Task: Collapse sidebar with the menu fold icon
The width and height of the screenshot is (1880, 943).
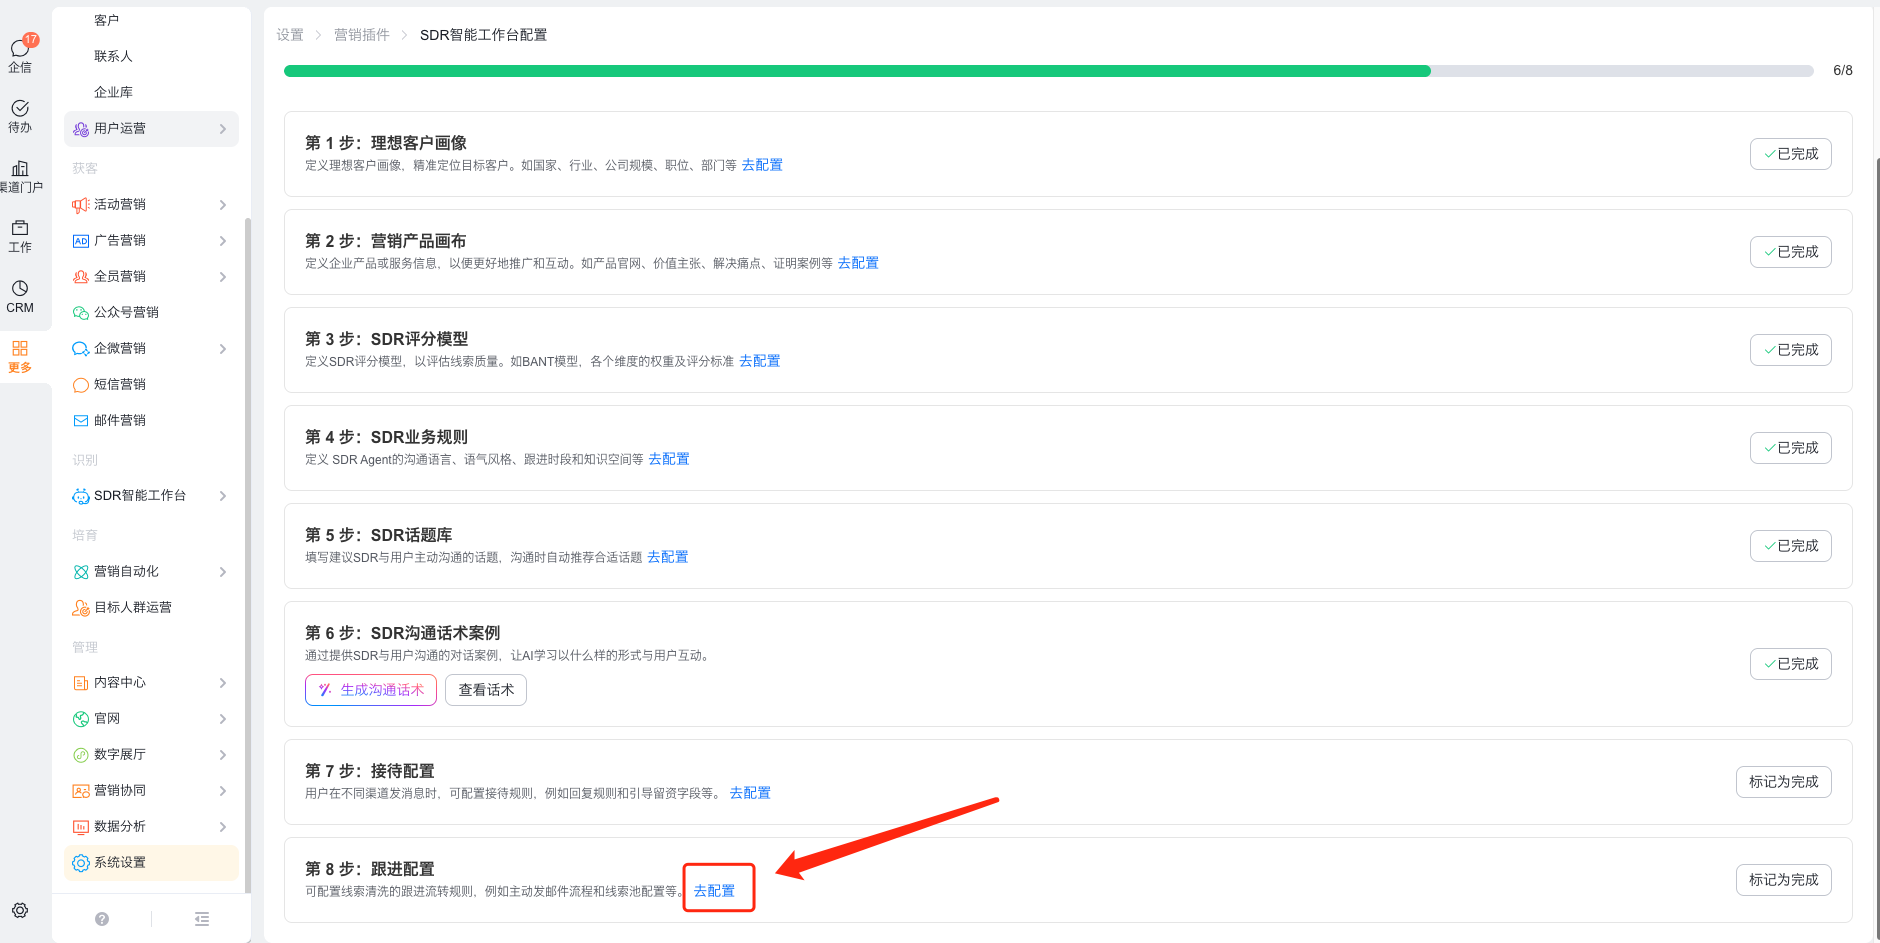Action: click(x=202, y=919)
